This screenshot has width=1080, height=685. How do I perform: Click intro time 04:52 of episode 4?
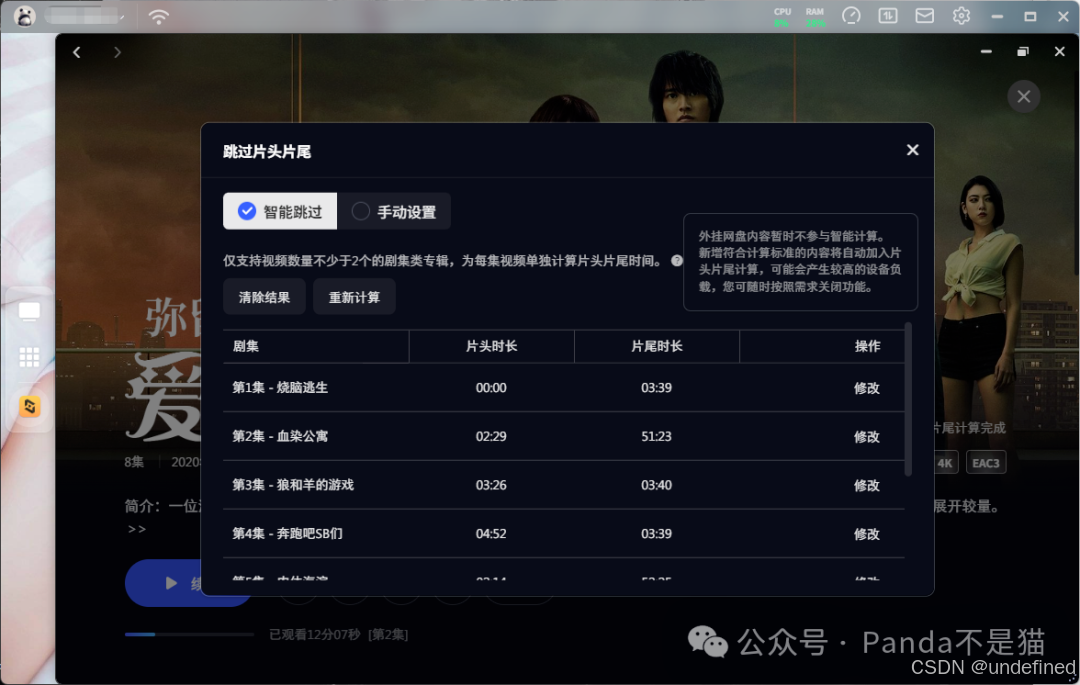pyautogui.click(x=491, y=534)
